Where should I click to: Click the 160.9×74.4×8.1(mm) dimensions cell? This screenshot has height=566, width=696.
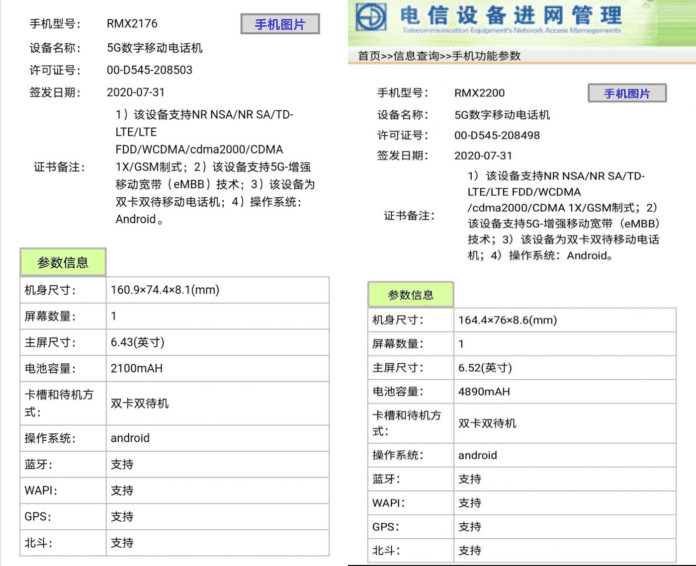click(x=164, y=291)
